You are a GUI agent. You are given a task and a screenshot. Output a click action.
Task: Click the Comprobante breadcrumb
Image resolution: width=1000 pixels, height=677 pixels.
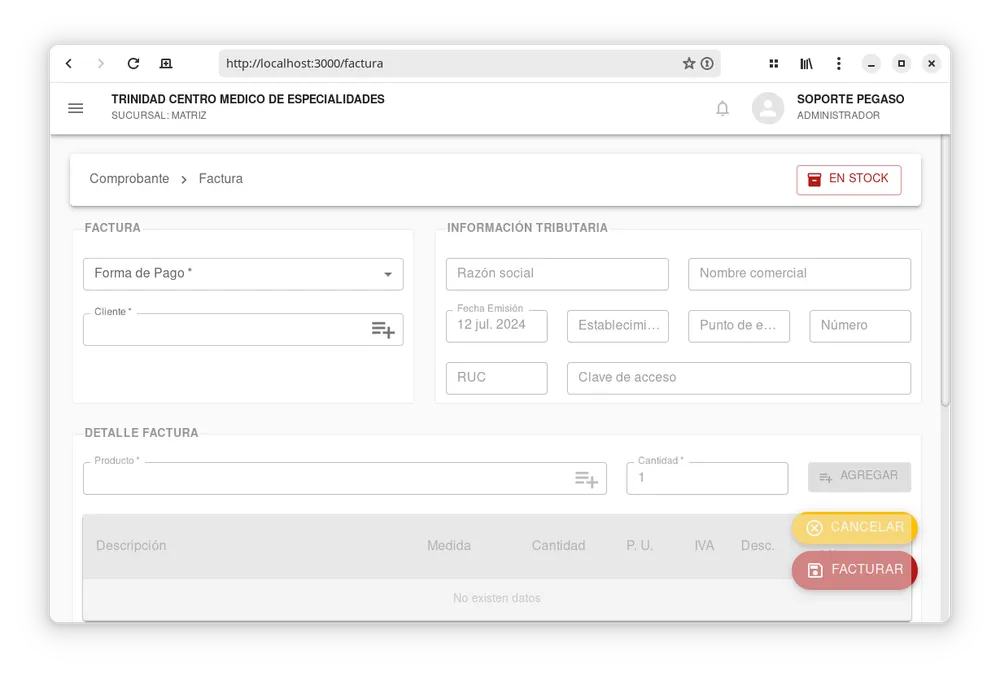(129, 178)
